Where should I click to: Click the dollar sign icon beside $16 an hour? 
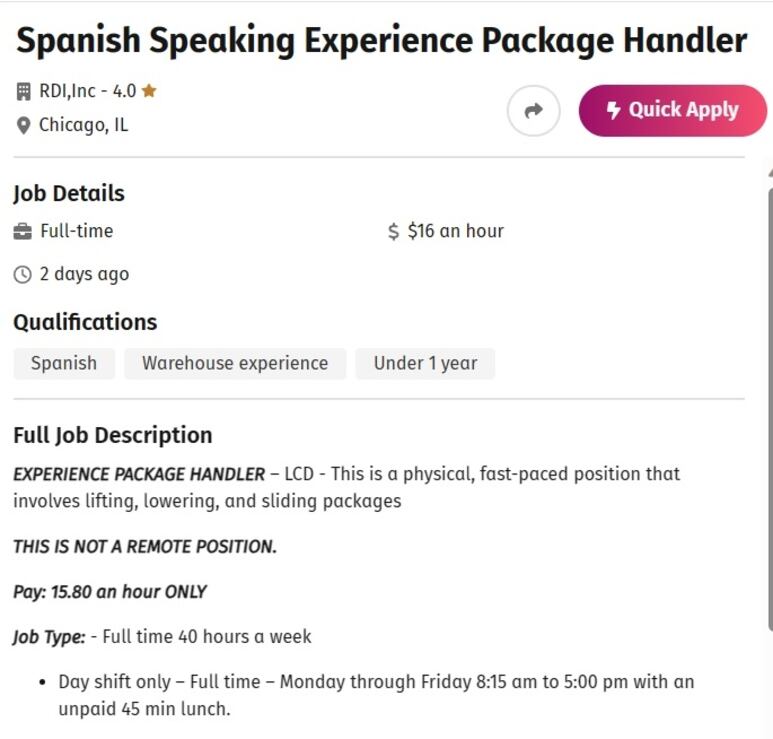coord(393,231)
